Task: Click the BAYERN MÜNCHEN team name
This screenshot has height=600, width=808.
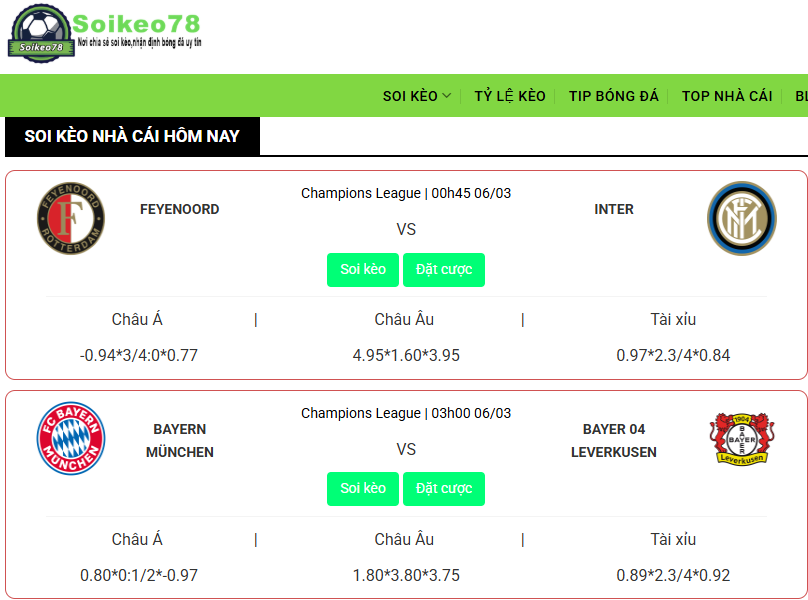Action: 180,440
